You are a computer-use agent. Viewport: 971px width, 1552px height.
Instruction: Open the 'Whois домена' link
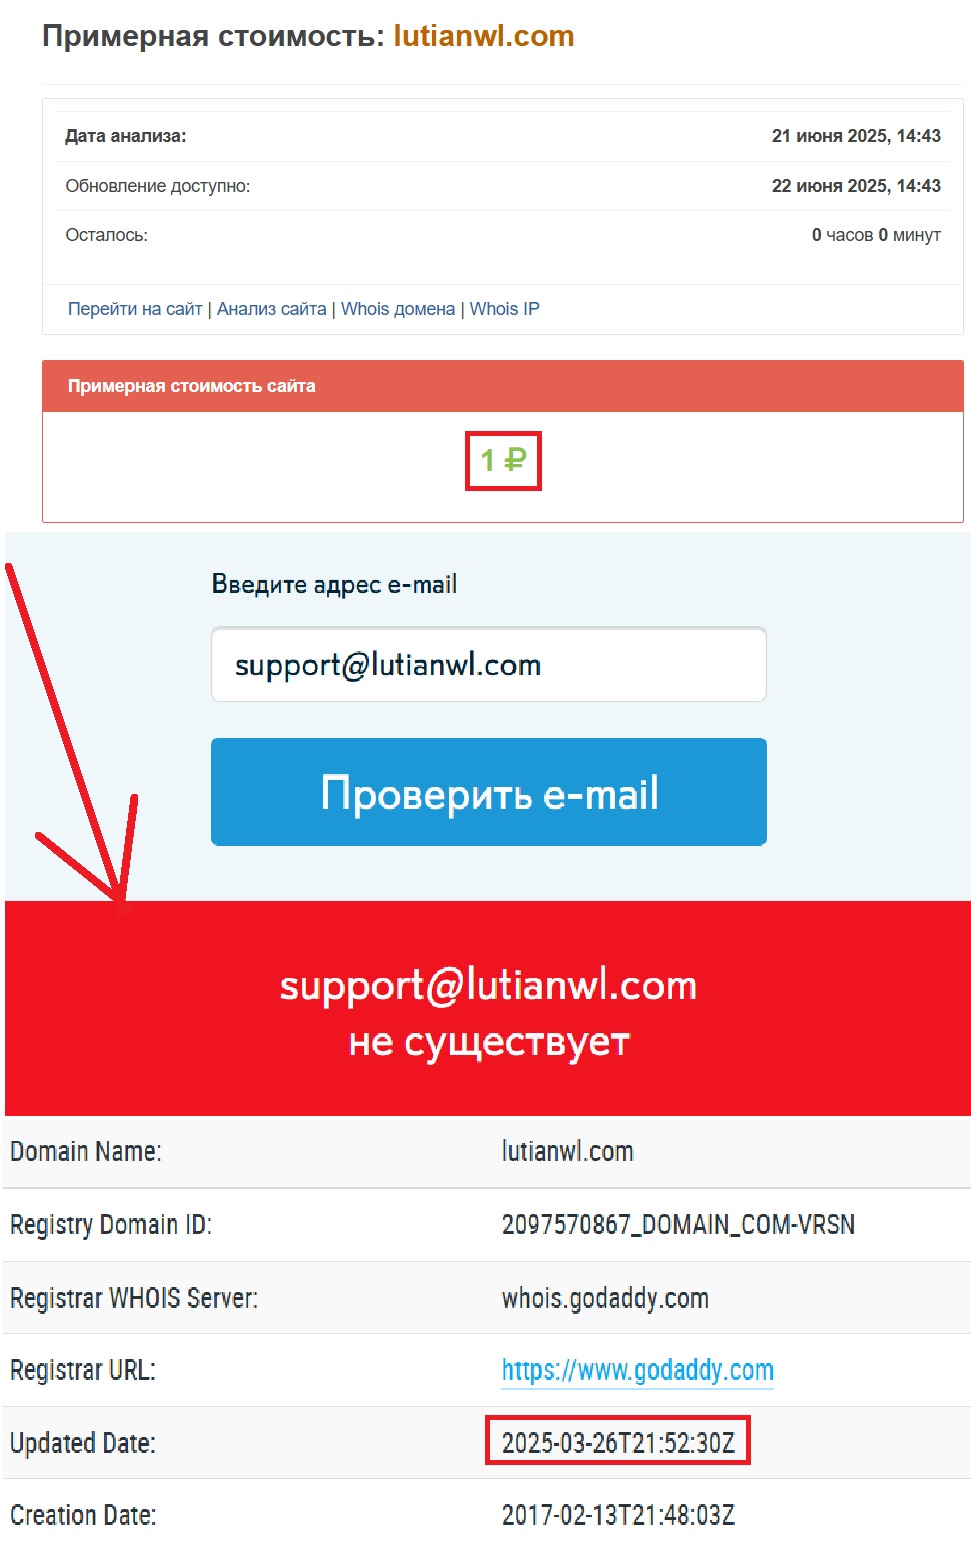coord(398,309)
